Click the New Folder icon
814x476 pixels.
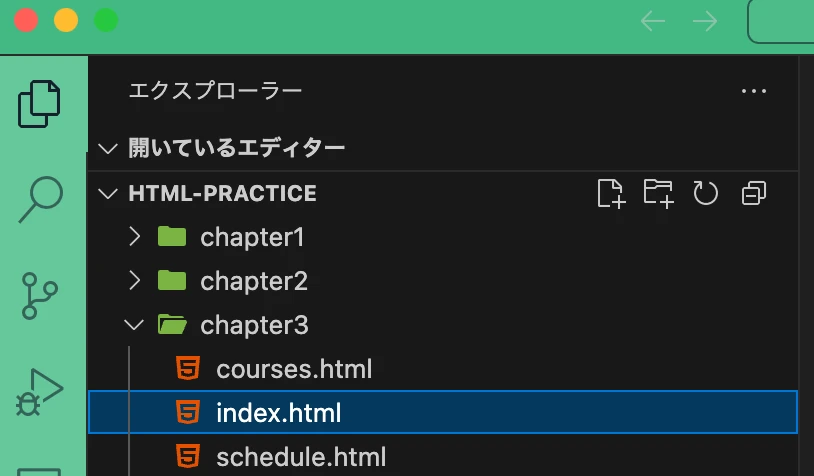658,193
